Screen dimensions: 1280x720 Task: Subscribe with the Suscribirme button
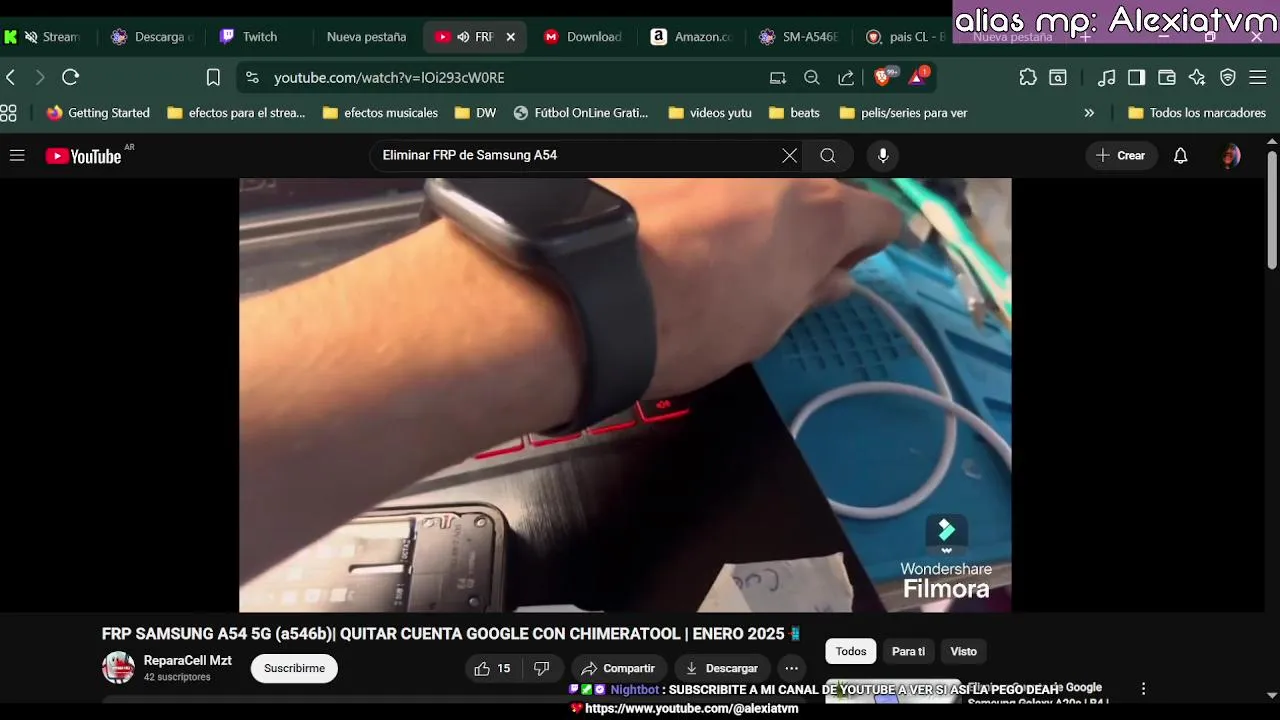(x=294, y=668)
